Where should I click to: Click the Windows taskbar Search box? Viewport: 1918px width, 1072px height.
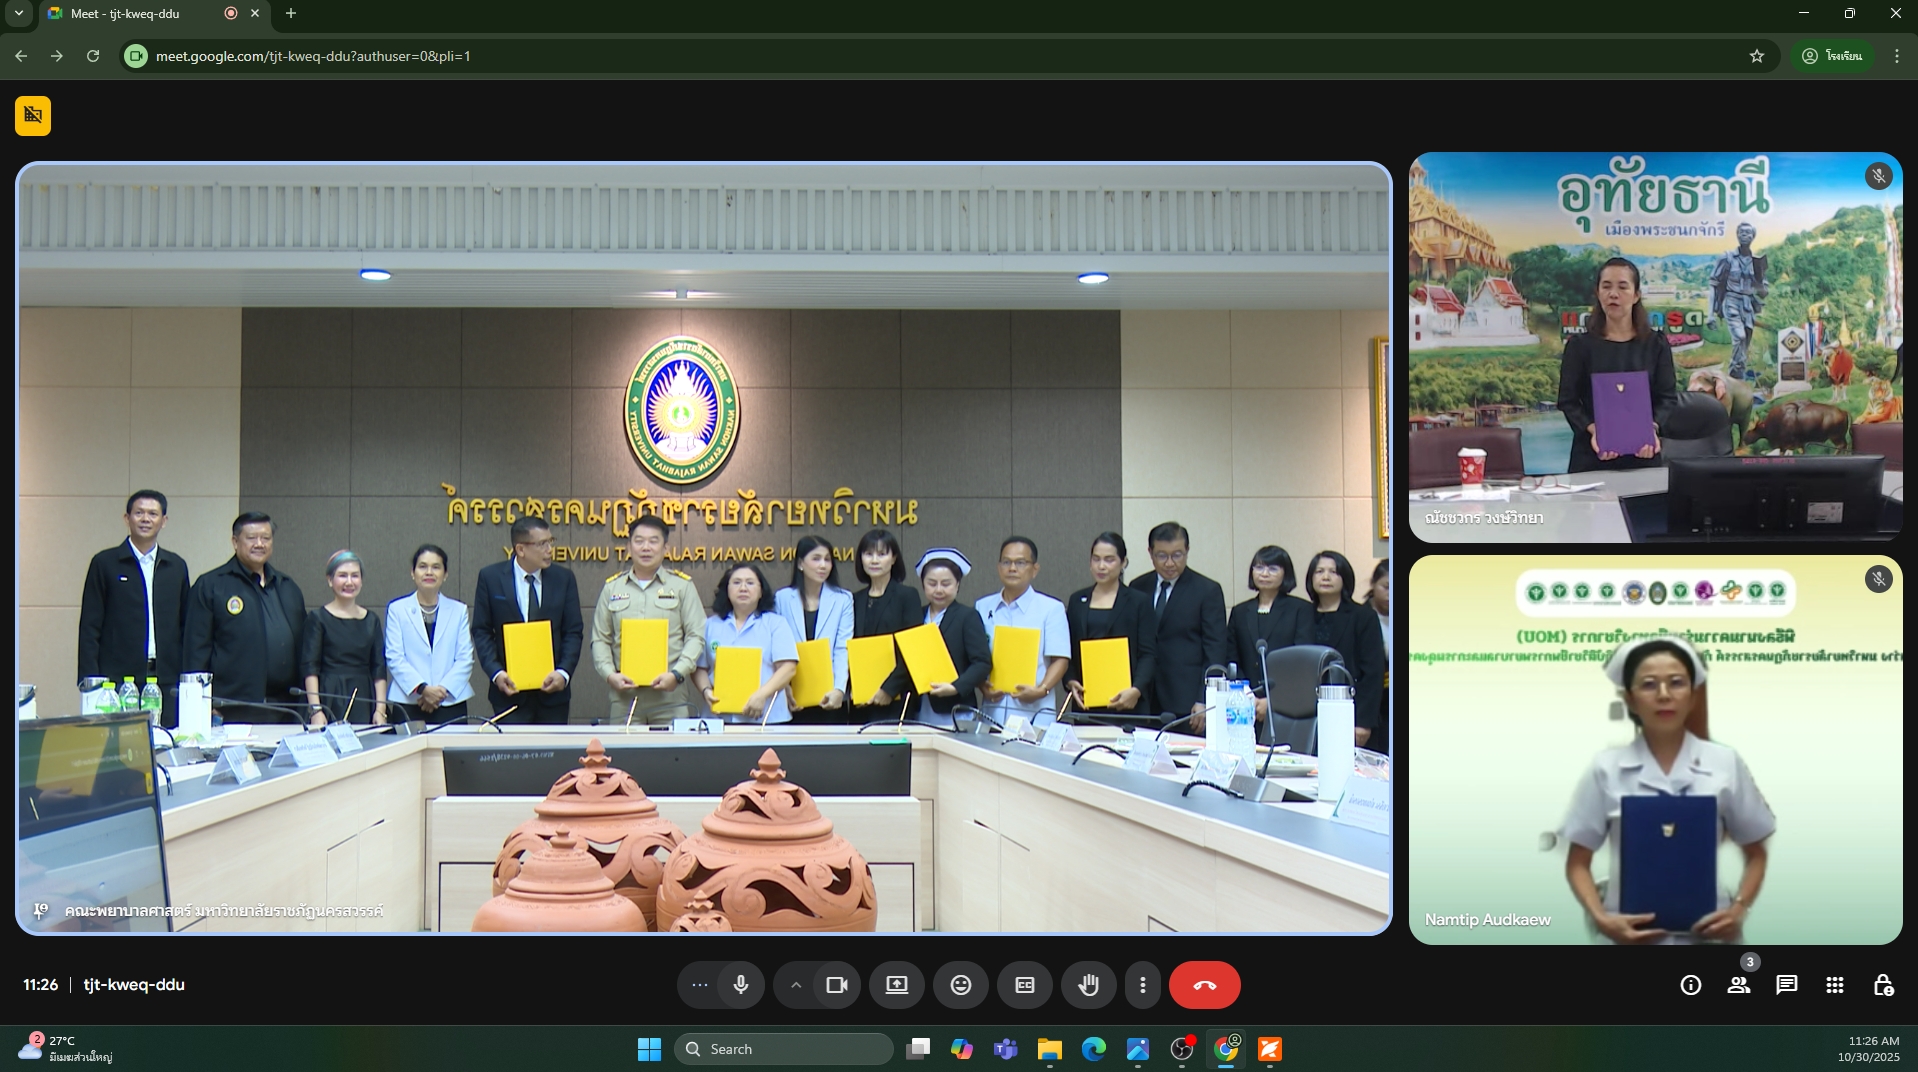784,1049
